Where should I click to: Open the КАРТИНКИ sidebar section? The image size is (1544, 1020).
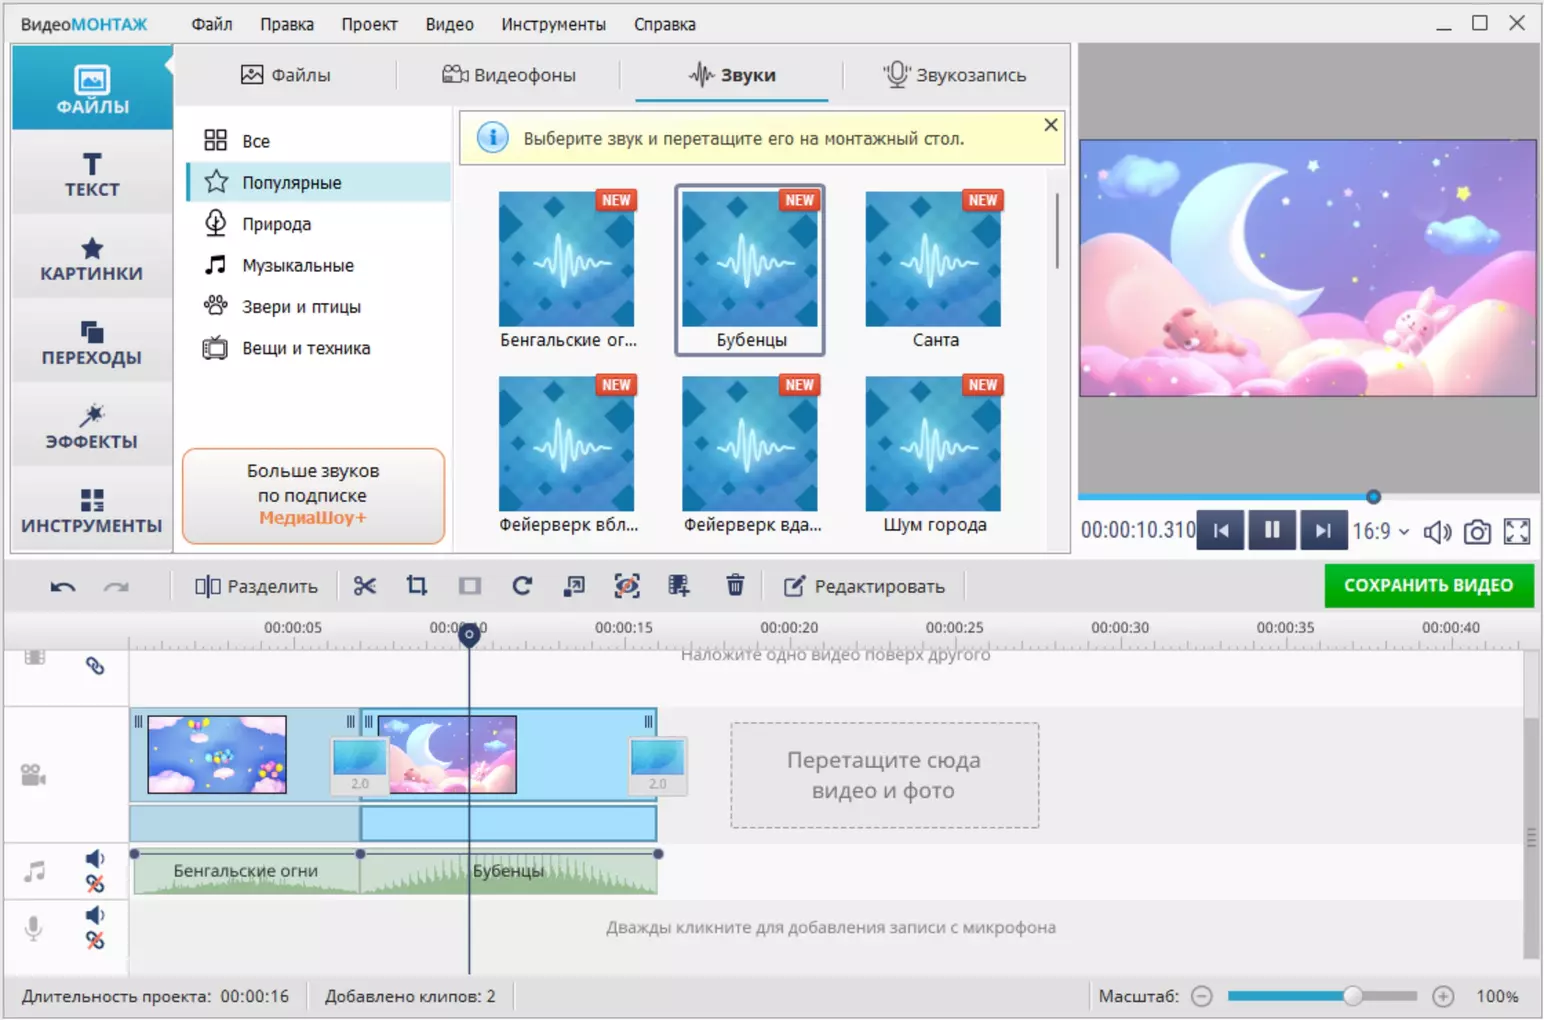coord(92,258)
